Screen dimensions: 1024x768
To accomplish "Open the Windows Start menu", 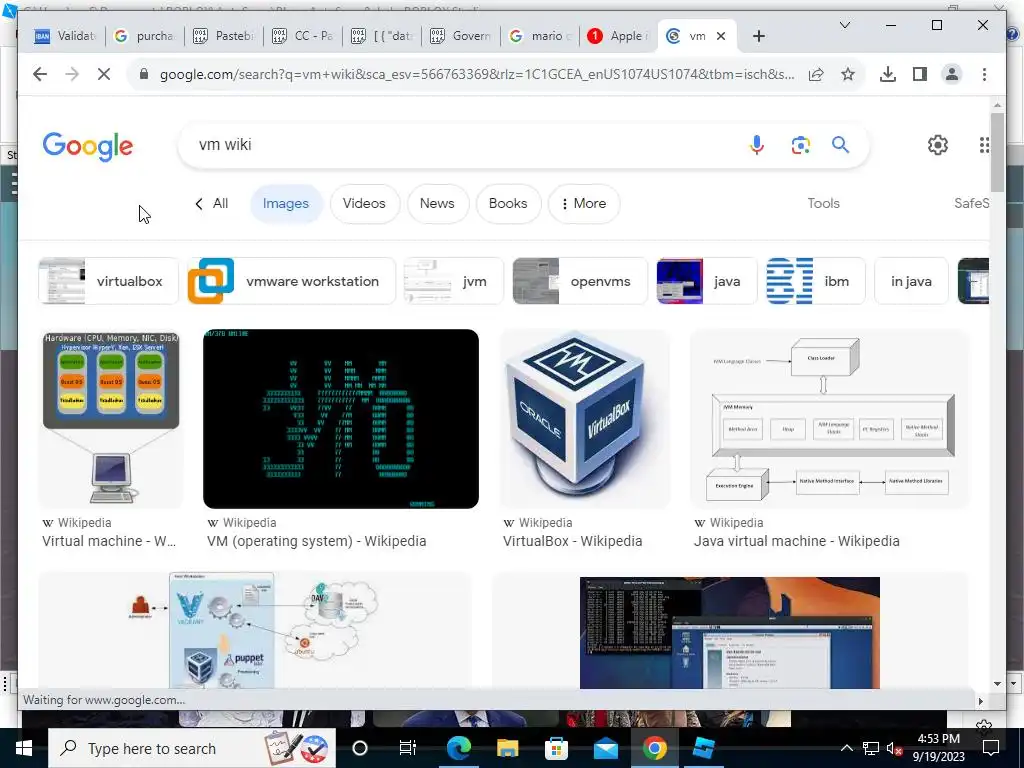I will click(x=24, y=748).
